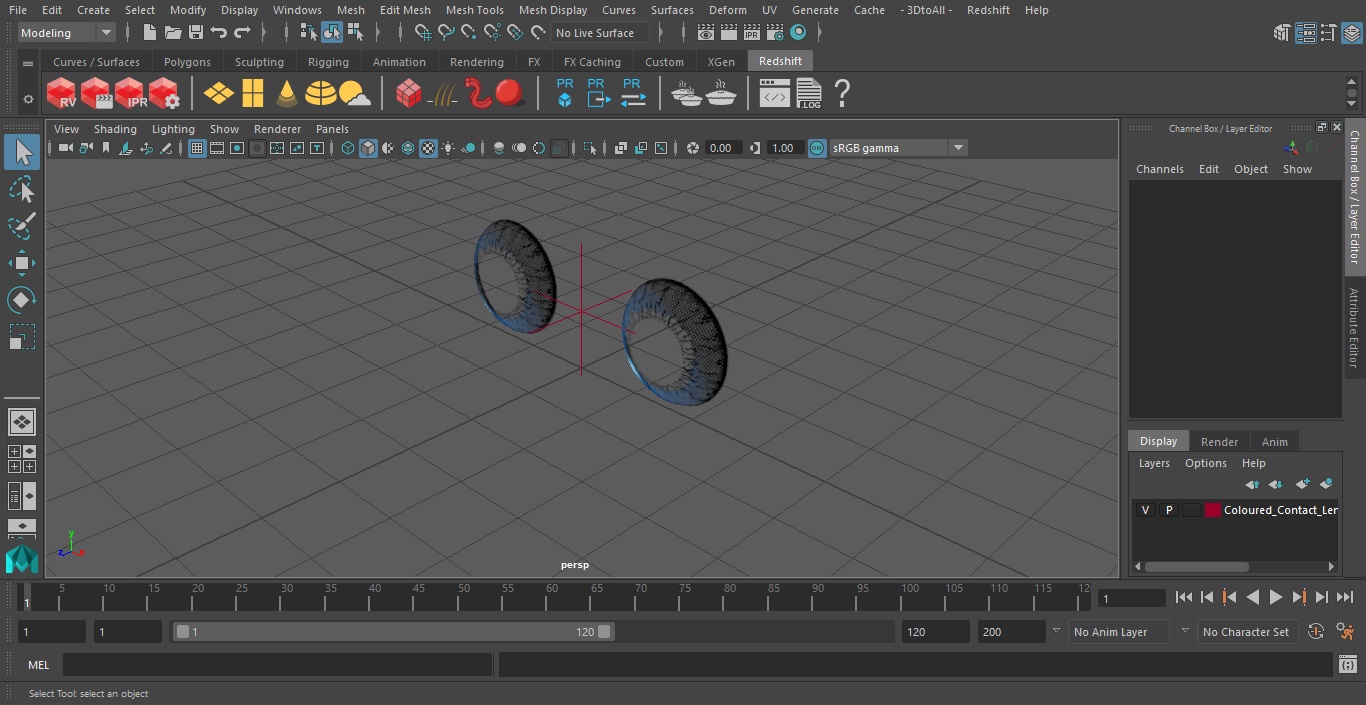1366x705 pixels.
Task: Switch to the Render layer tab
Action: pyautogui.click(x=1219, y=442)
